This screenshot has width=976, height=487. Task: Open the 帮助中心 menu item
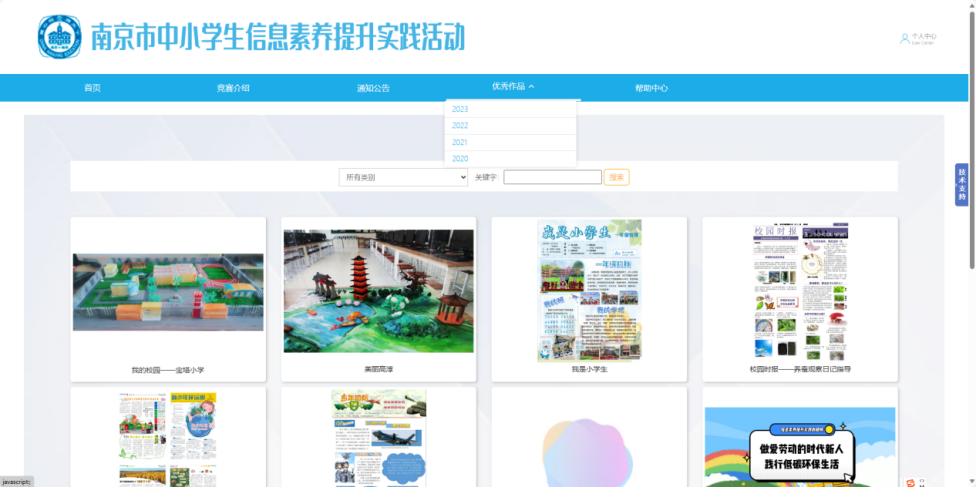pyautogui.click(x=651, y=88)
